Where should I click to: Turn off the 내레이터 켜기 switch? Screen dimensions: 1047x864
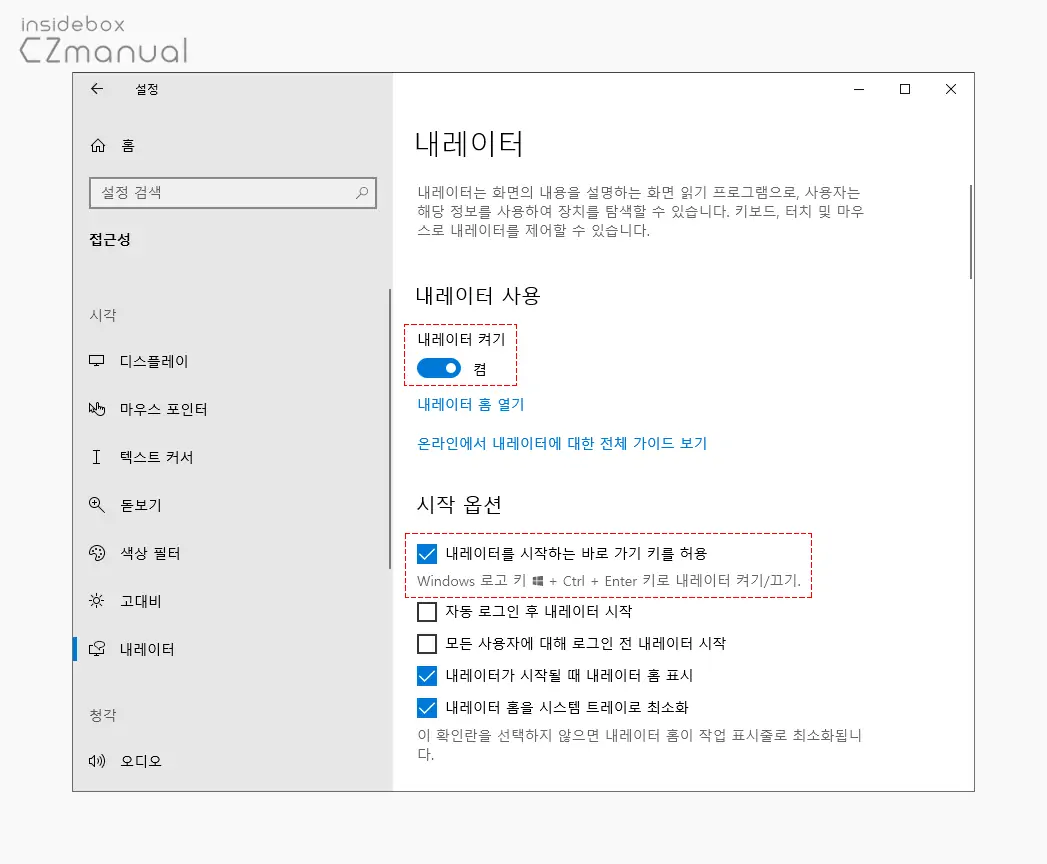[x=439, y=369]
